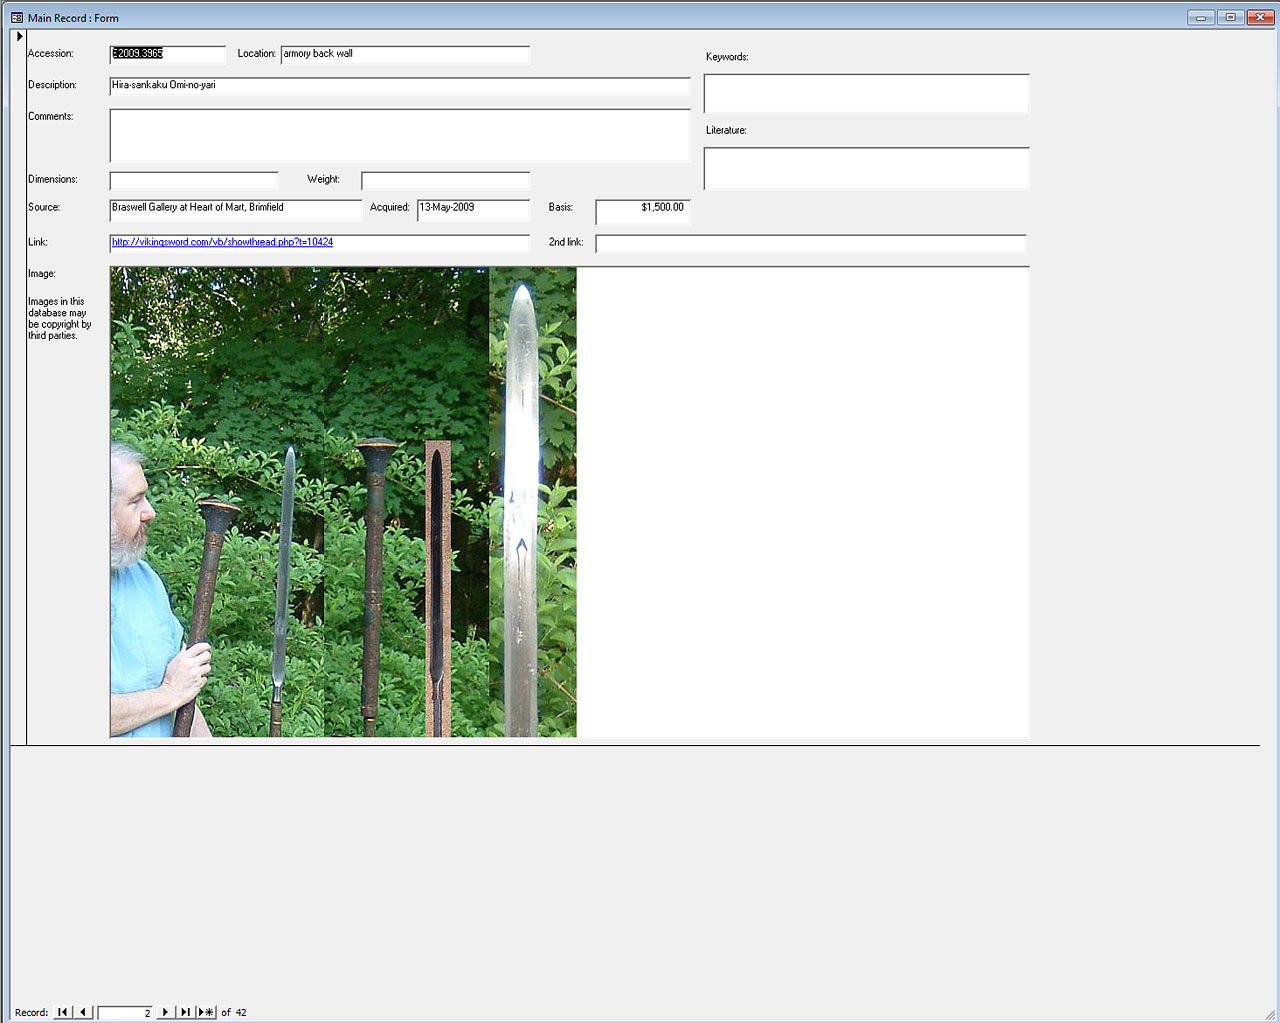Click the Acquired label
This screenshot has height=1023, width=1280.
tap(390, 208)
